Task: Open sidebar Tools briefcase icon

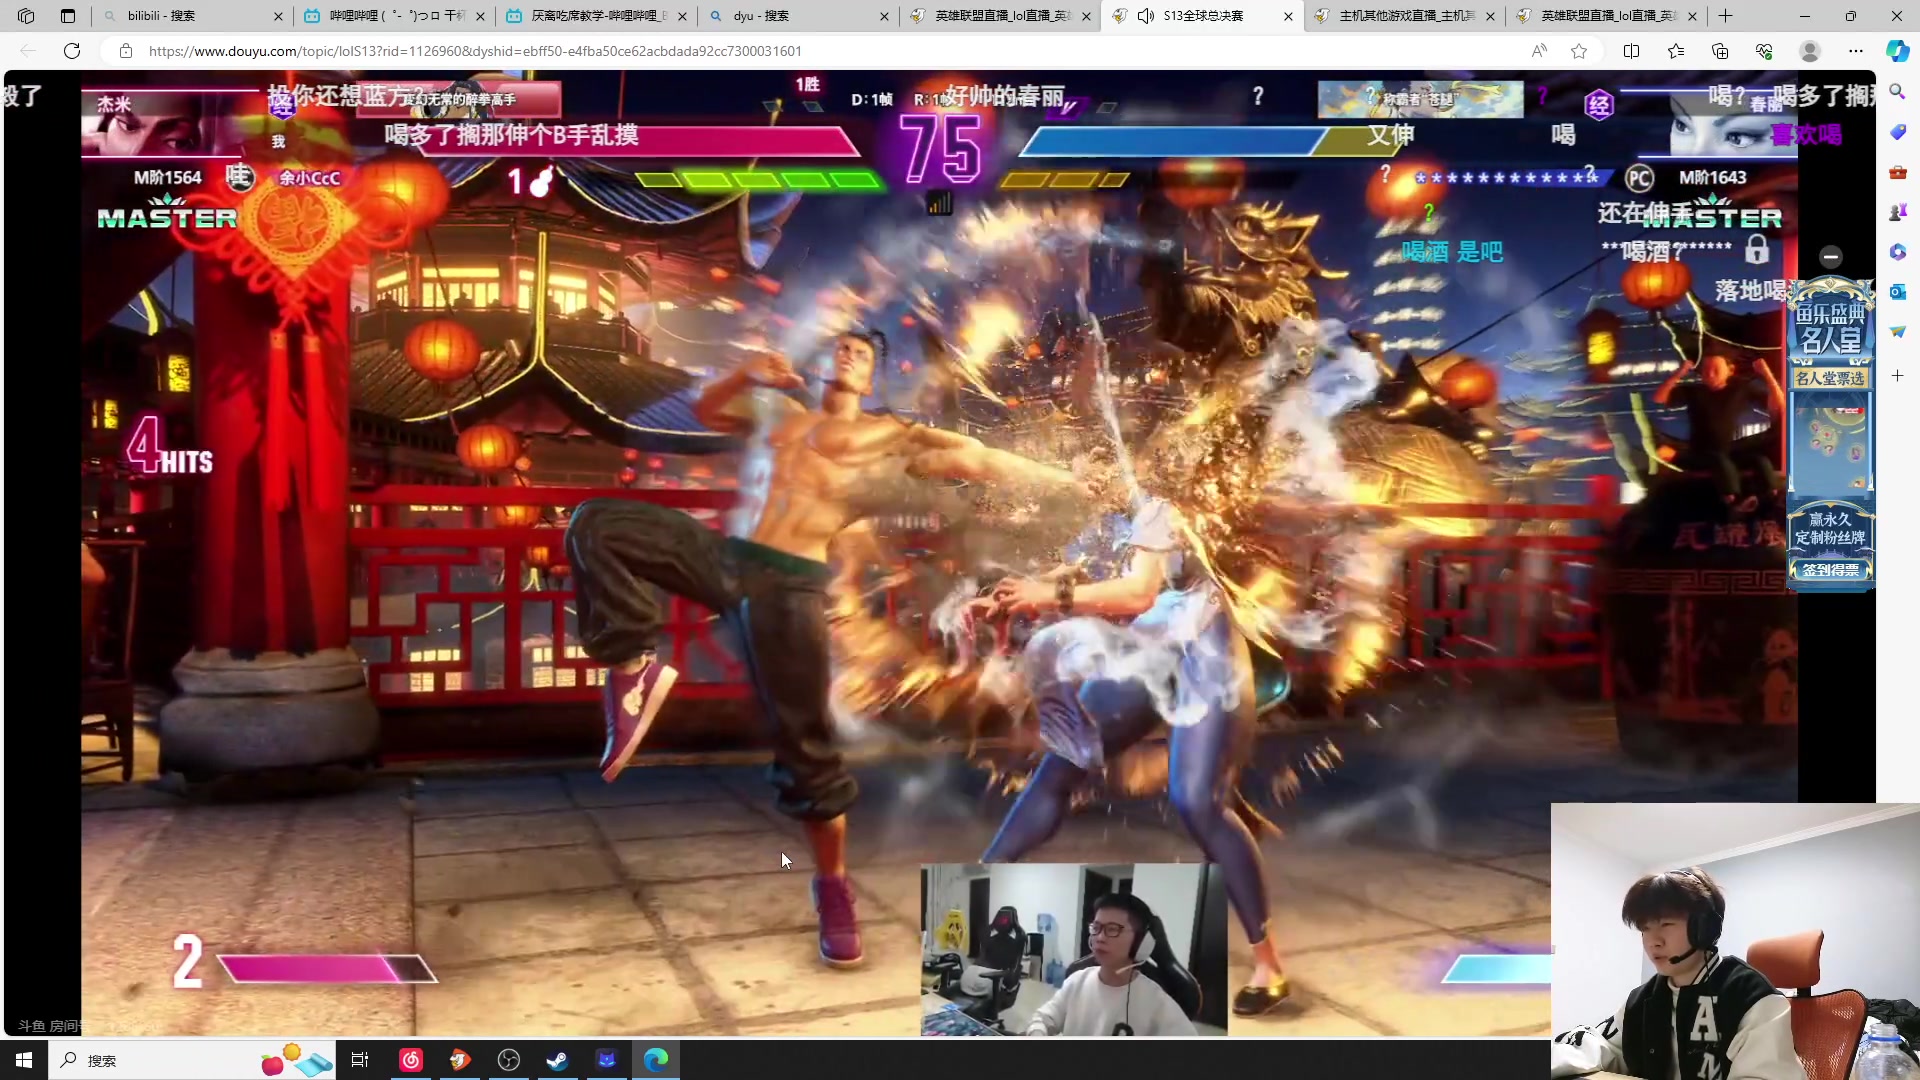Action: pyautogui.click(x=1898, y=172)
